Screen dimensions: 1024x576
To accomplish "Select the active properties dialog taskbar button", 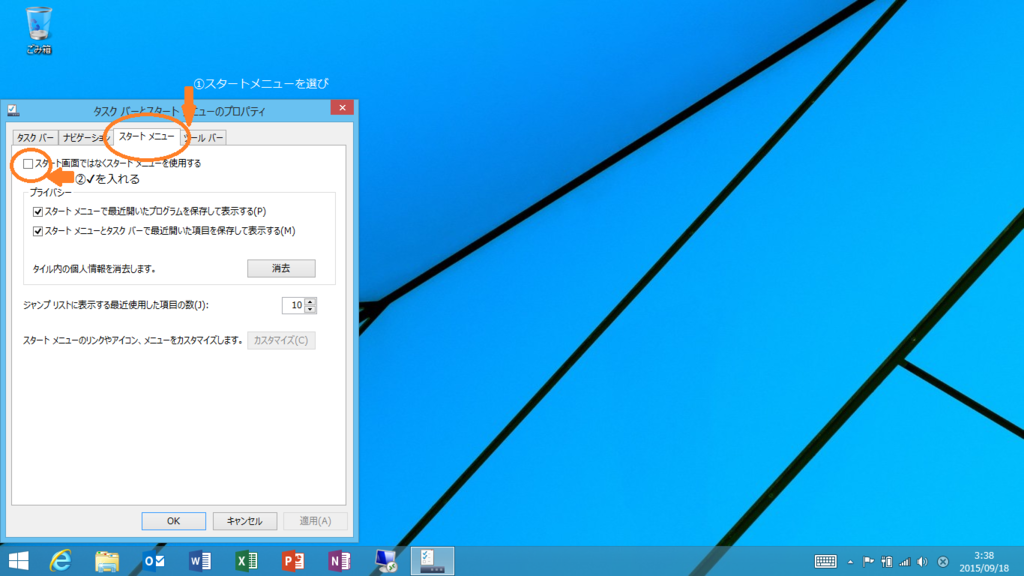I will [432, 561].
